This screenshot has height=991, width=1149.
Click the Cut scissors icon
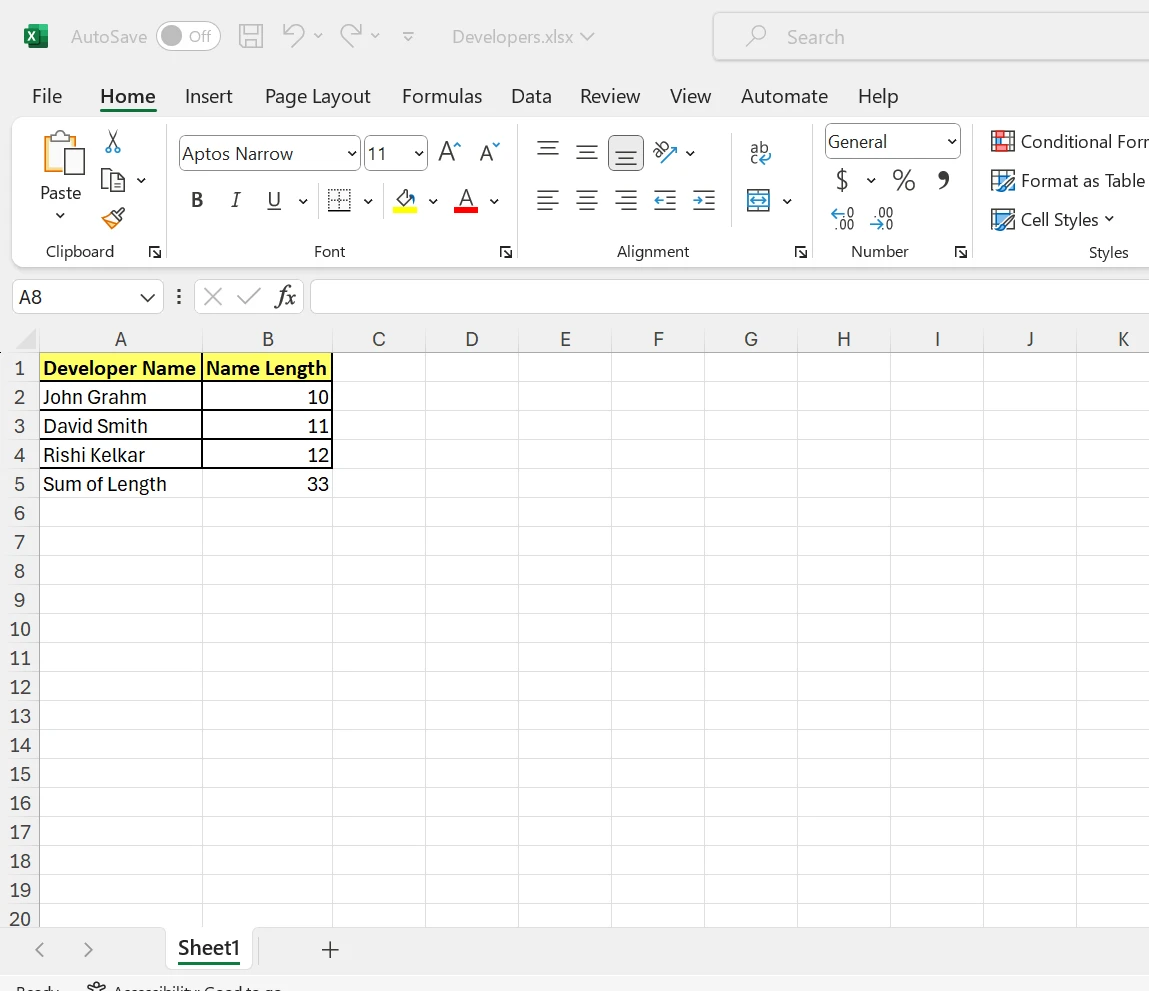coord(113,142)
